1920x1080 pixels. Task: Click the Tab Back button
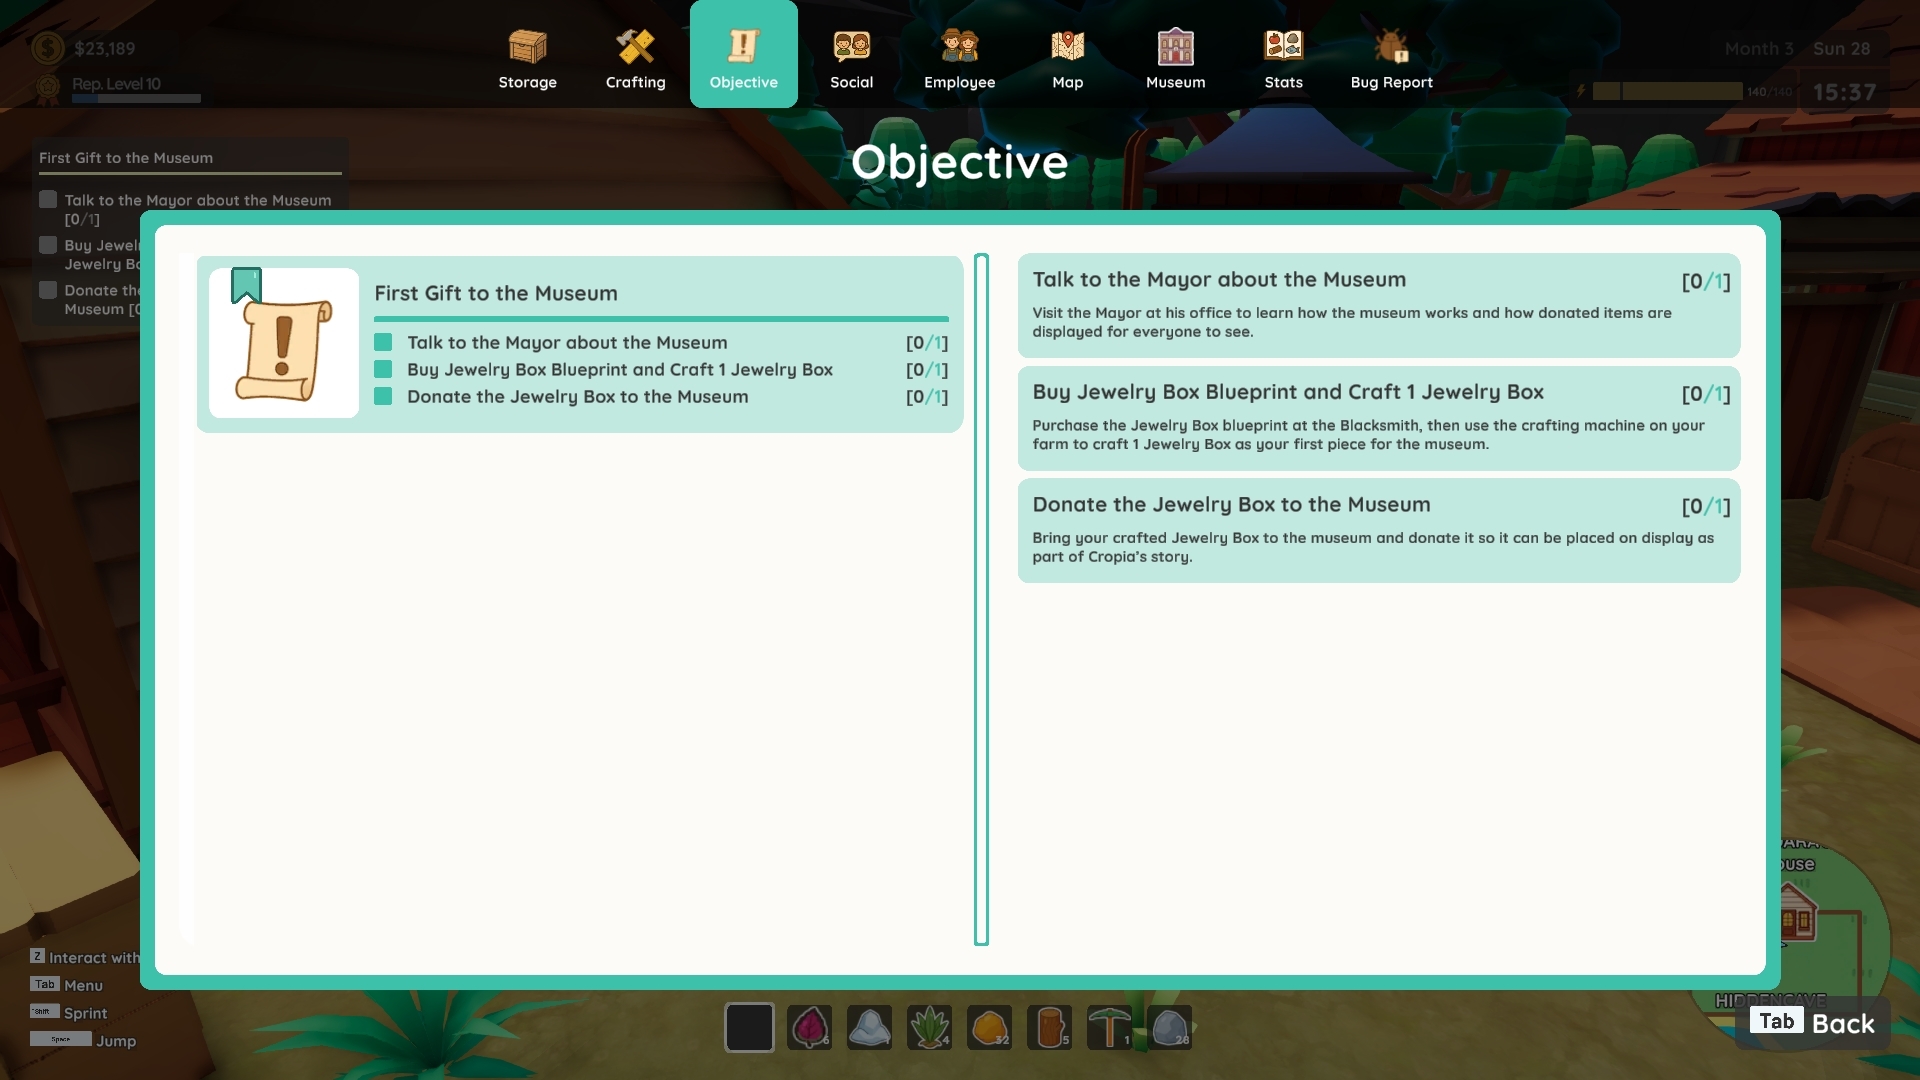pos(1812,1022)
